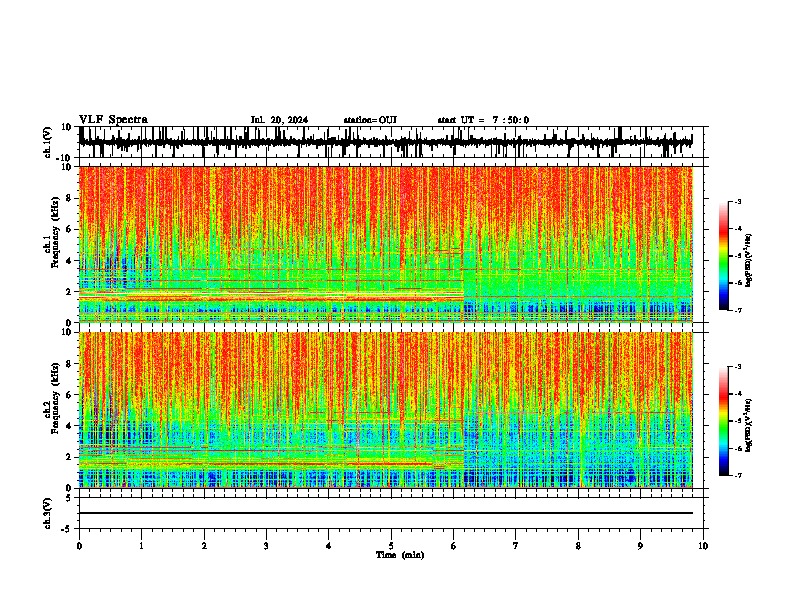Click inside the ch.1 spectrogram panel
Viewport: 792px width, 612px height.
386,244
